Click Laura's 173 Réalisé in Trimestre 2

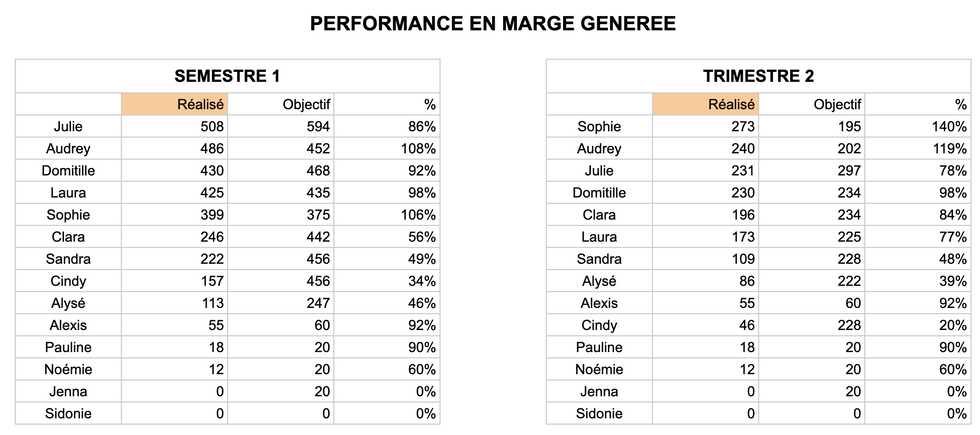pos(706,237)
